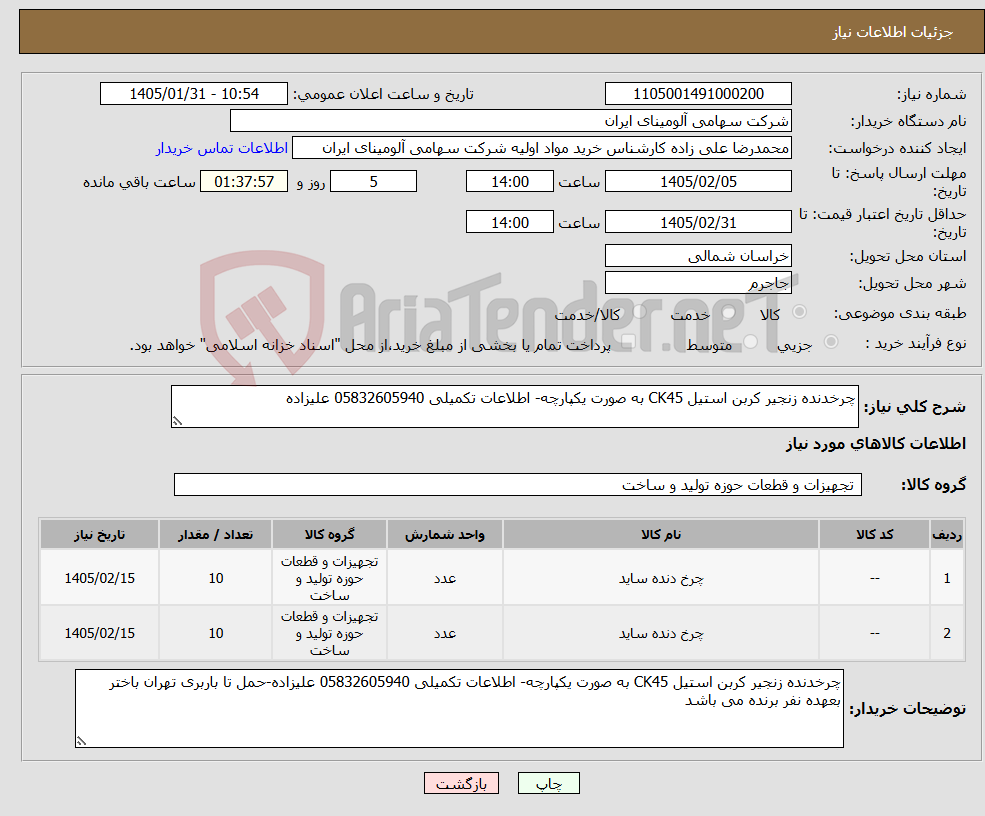Viewport: 985px width, 816px height.
Task: Click the price validity date 1405/02/31
Action: tap(698, 222)
